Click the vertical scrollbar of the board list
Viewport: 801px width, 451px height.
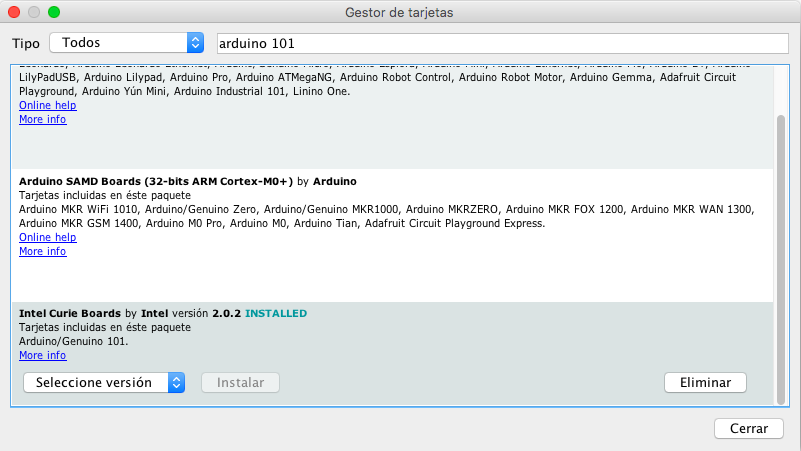781,259
